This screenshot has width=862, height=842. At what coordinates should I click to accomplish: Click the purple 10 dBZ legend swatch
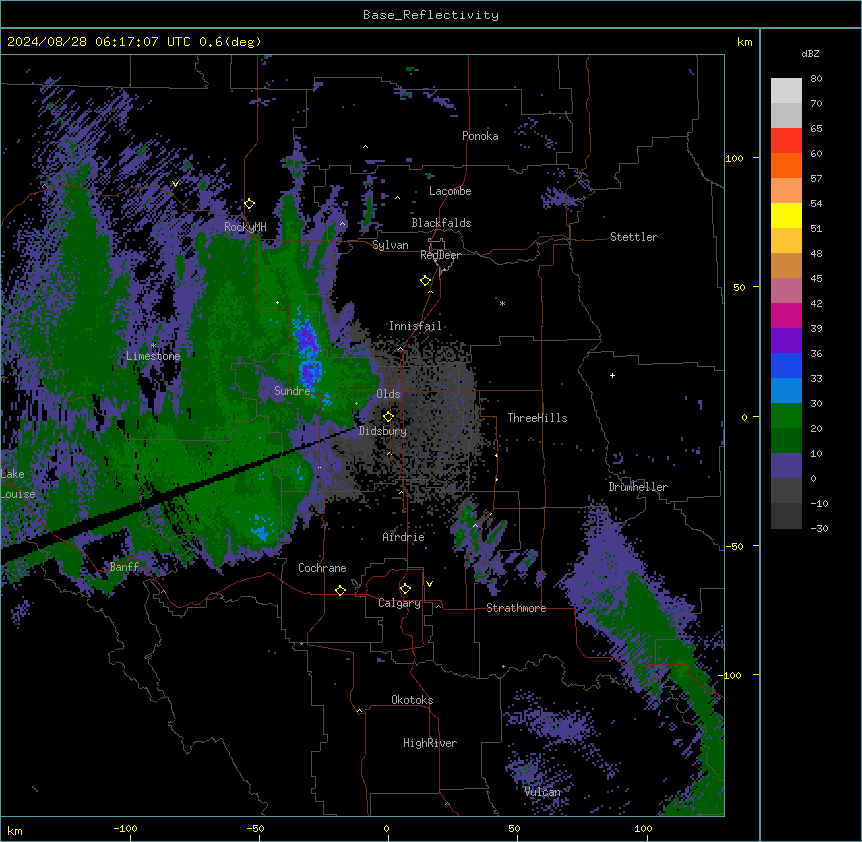pos(786,466)
